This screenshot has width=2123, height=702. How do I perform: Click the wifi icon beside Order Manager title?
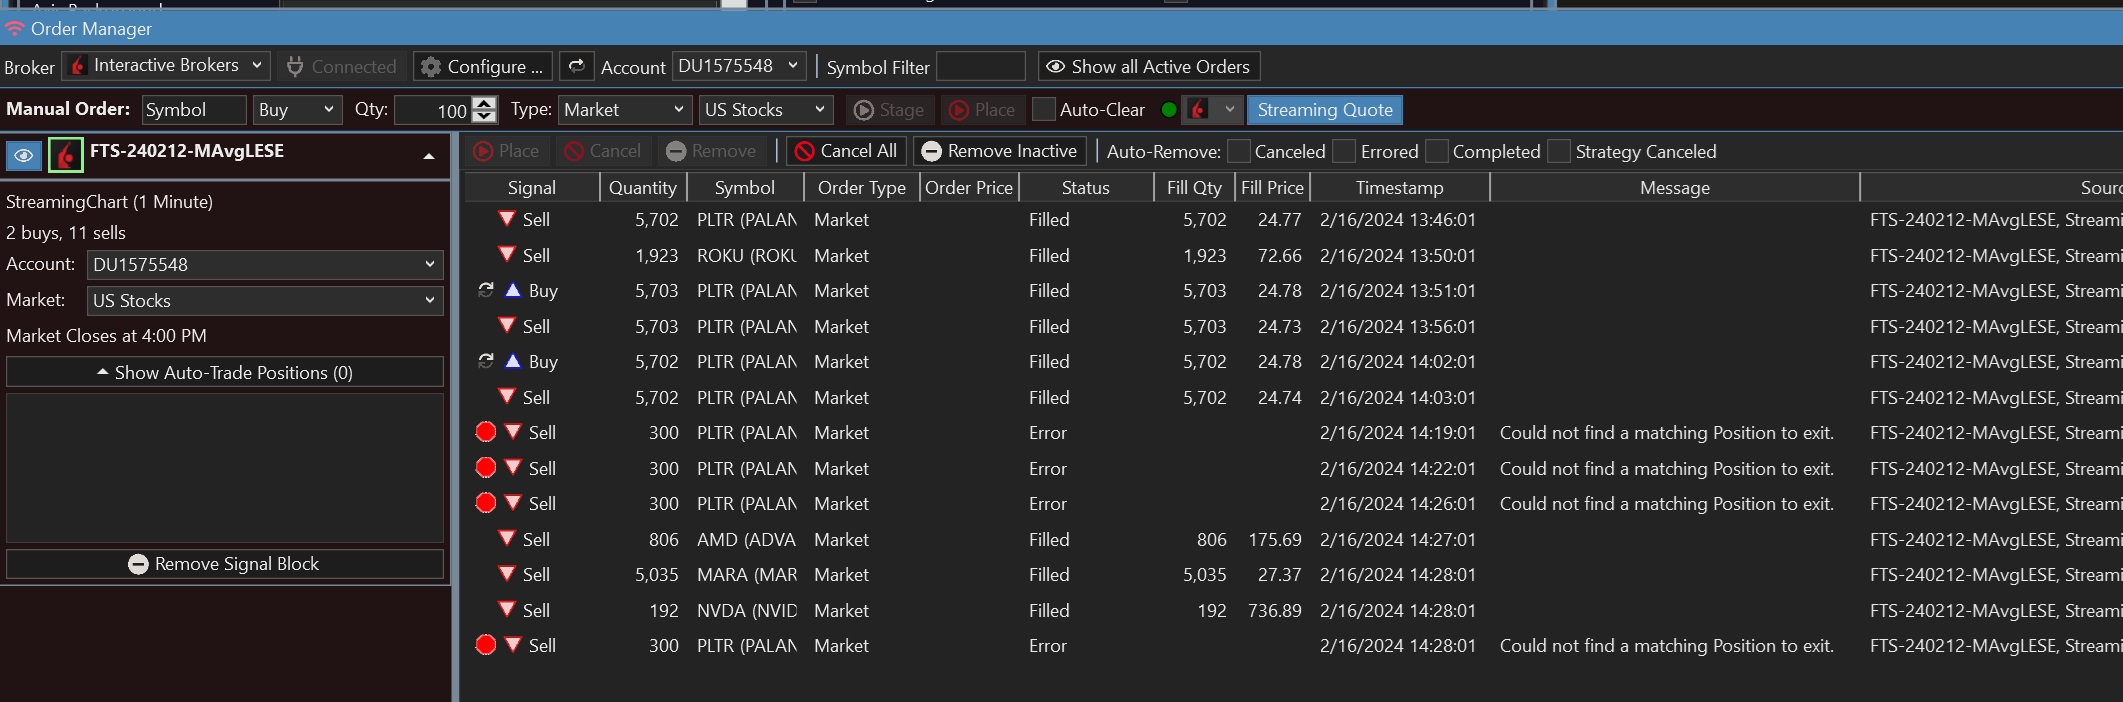tap(14, 29)
